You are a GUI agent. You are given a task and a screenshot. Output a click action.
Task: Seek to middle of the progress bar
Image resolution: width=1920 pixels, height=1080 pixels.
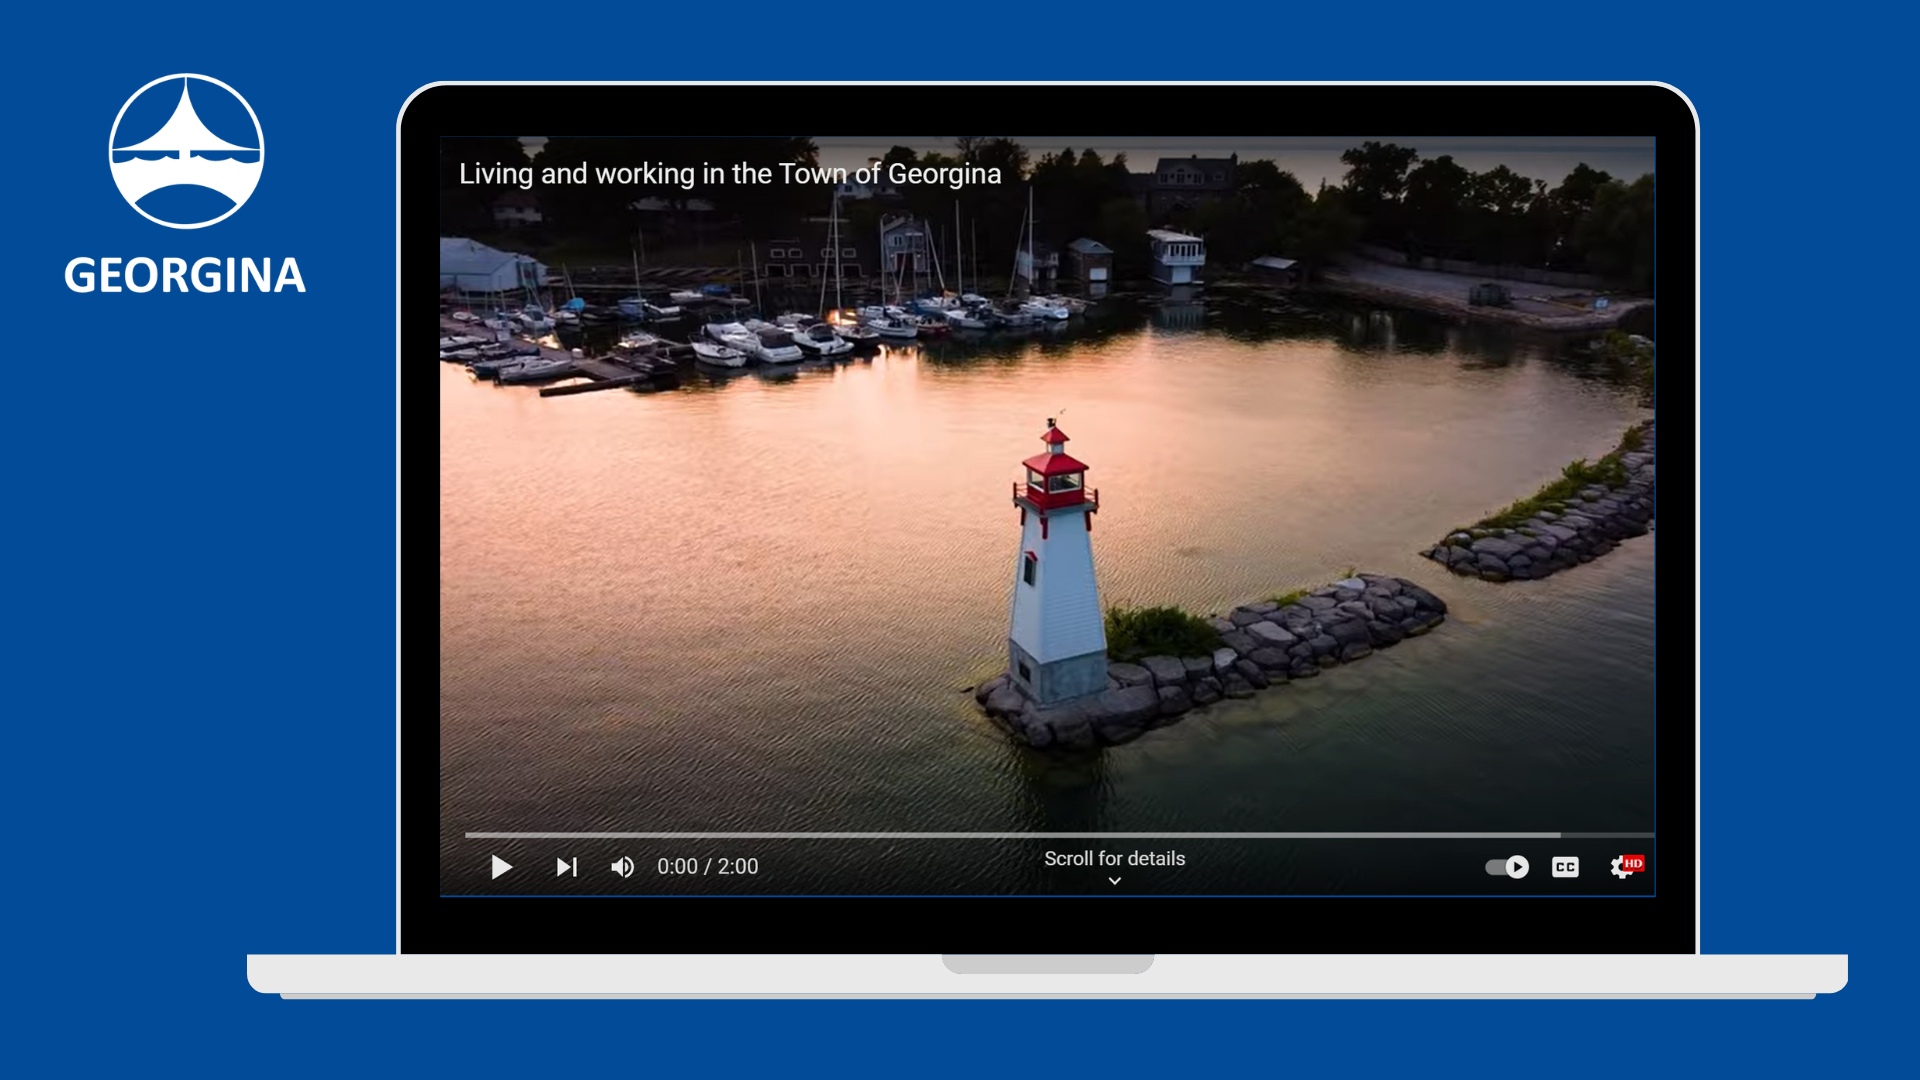pyautogui.click(x=1058, y=834)
